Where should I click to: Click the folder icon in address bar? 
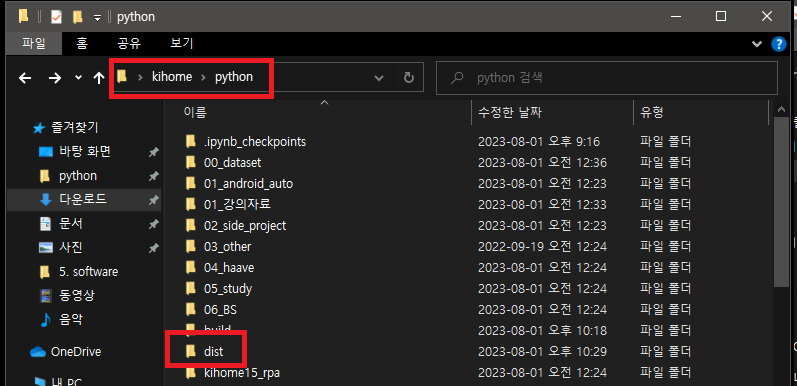121,77
